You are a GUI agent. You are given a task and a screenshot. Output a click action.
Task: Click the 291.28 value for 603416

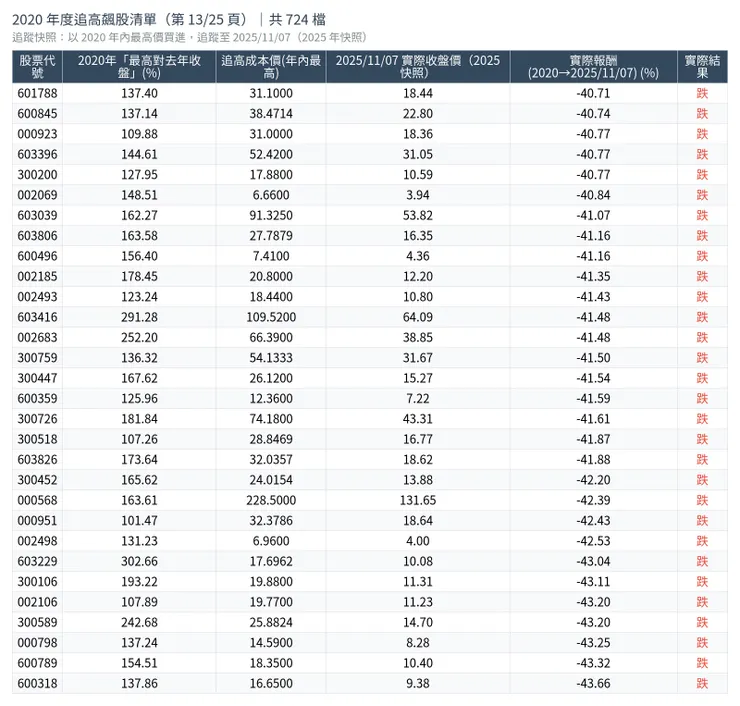(x=139, y=317)
